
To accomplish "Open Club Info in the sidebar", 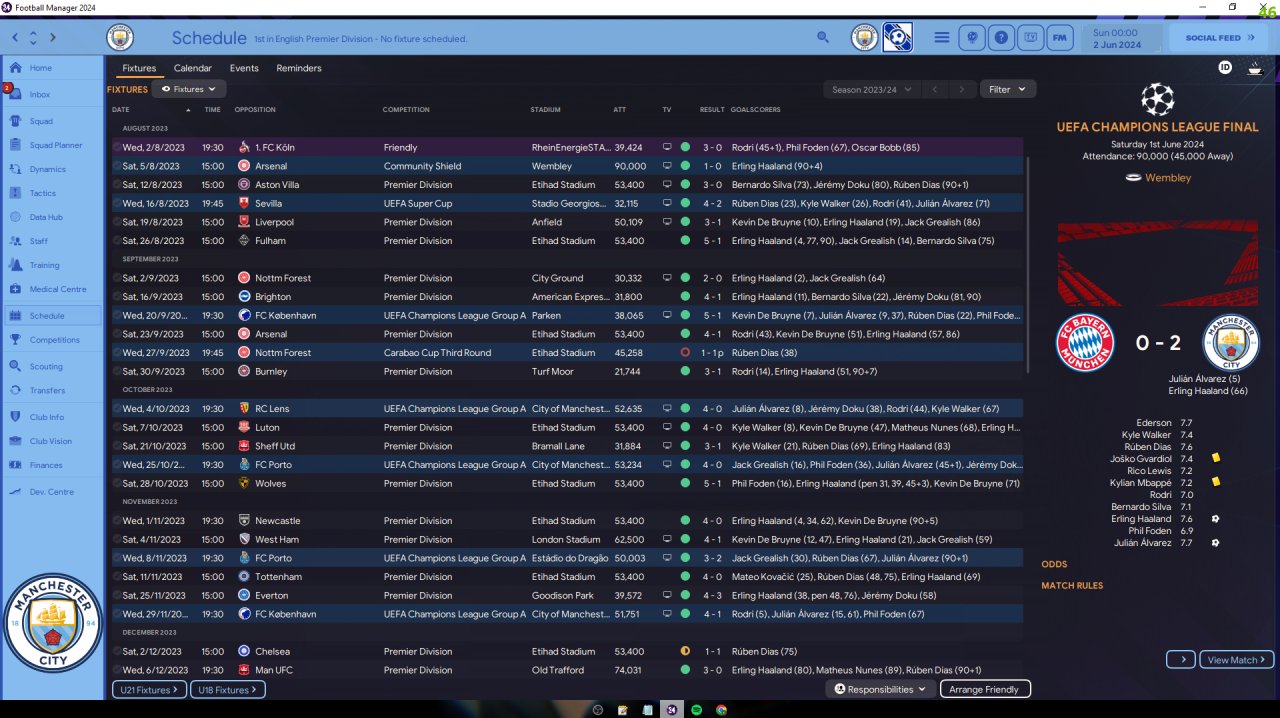I will tap(52, 417).
